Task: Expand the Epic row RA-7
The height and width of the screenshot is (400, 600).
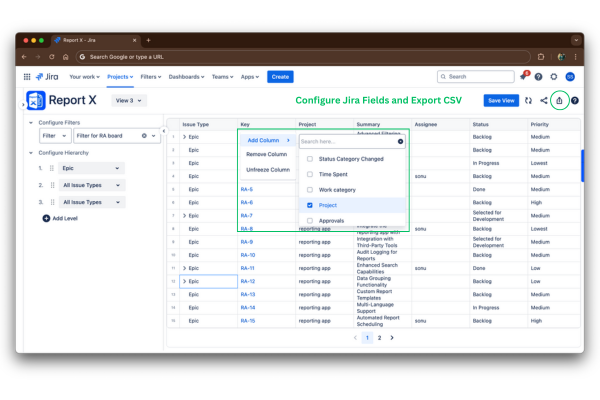Action: (184, 216)
